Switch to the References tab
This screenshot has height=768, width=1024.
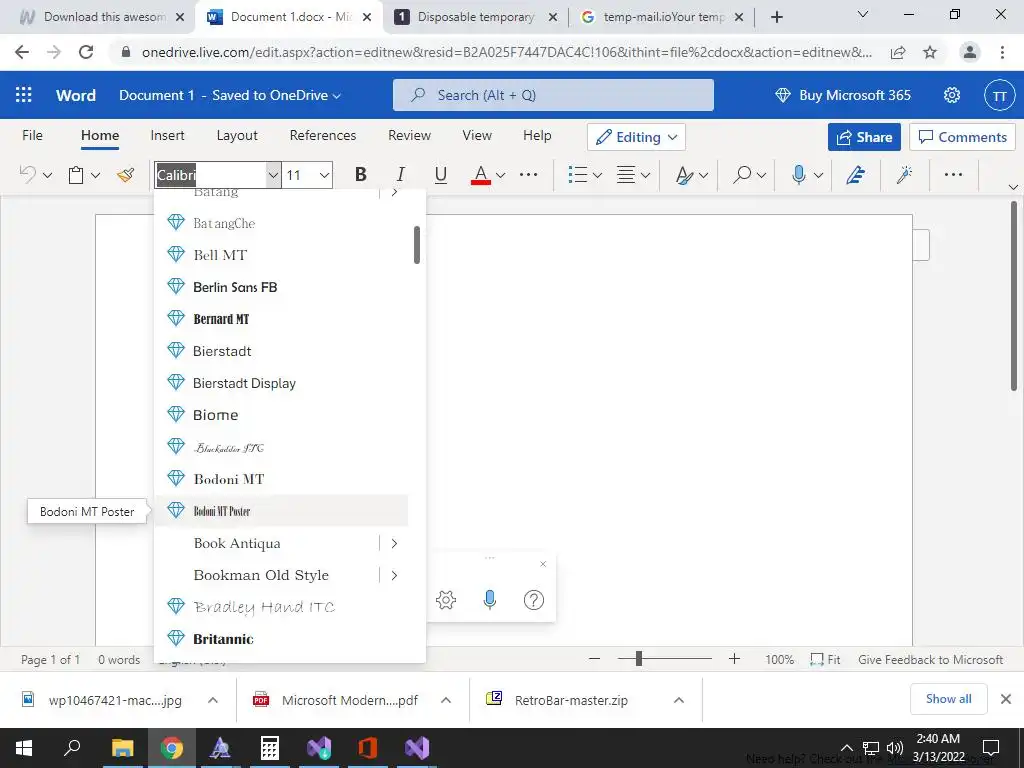click(323, 135)
